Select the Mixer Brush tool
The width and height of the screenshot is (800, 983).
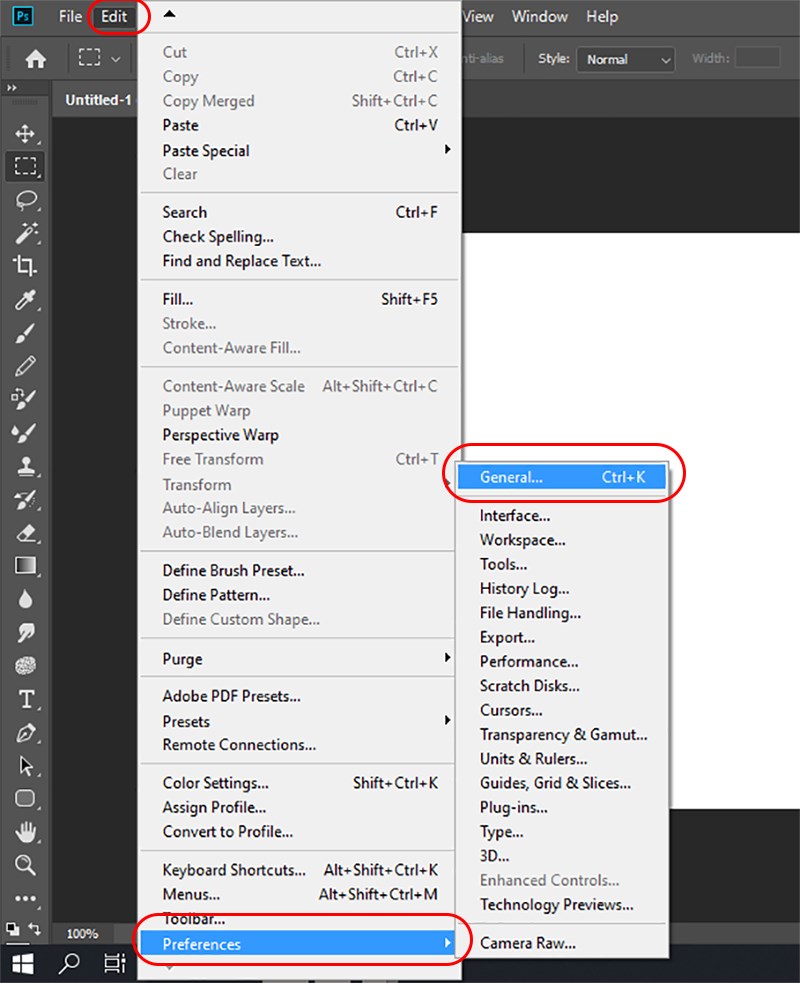point(25,433)
